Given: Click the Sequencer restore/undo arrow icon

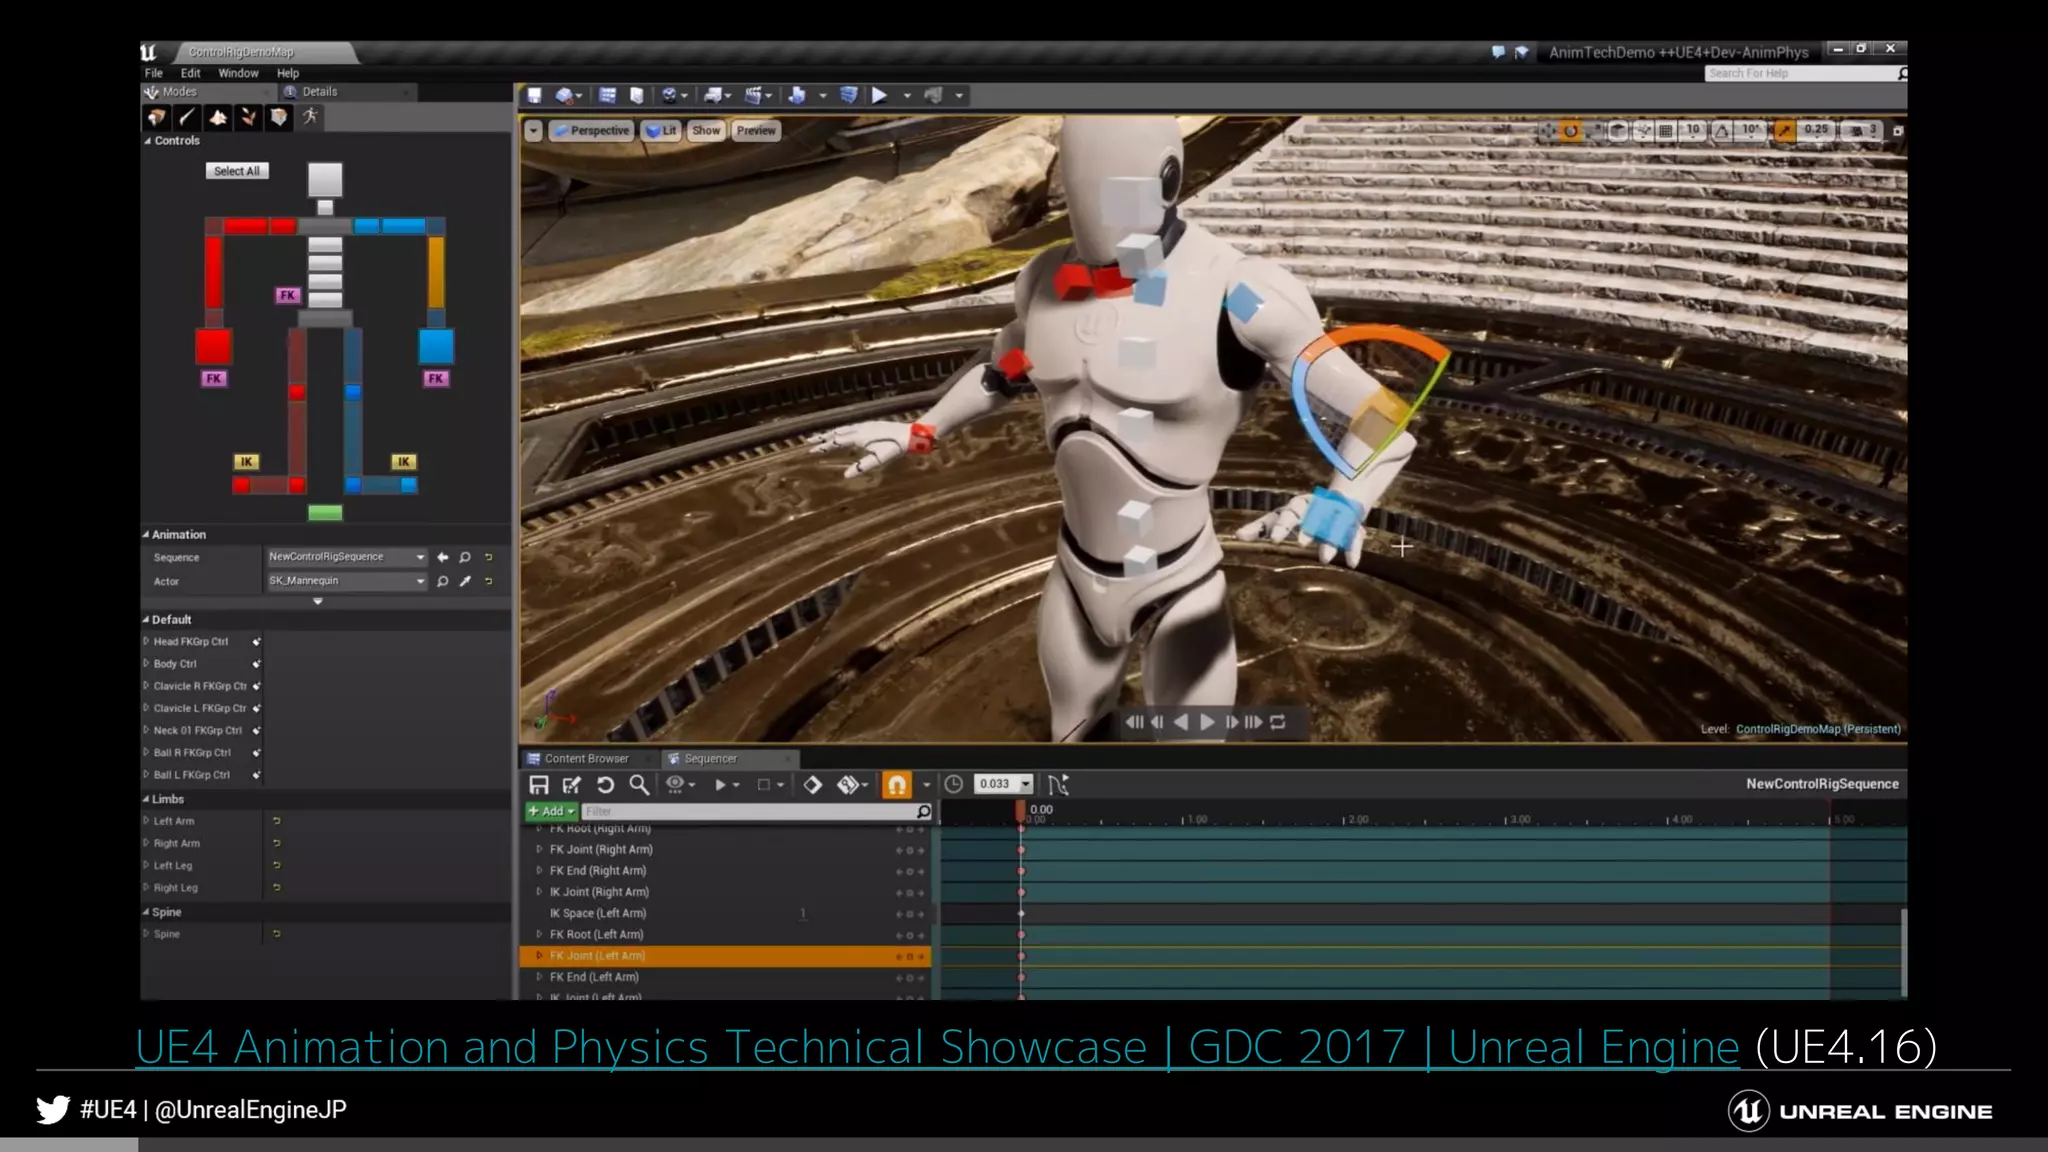Looking at the screenshot, I should pyautogui.click(x=605, y=785).
